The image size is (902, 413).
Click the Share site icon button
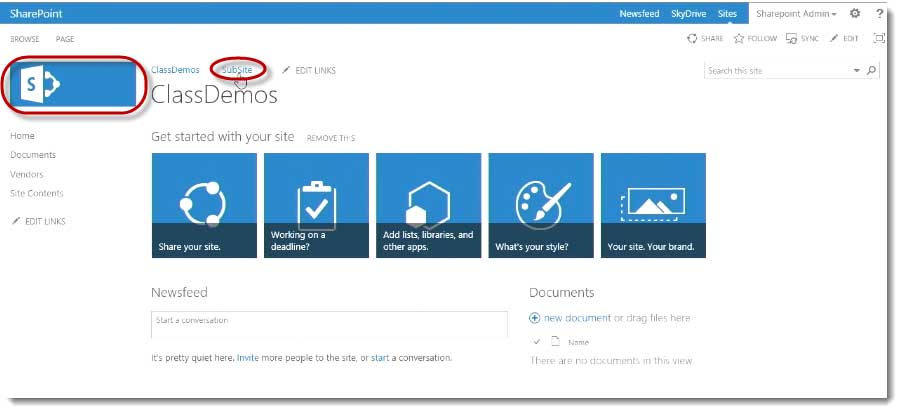coord(705,39)
